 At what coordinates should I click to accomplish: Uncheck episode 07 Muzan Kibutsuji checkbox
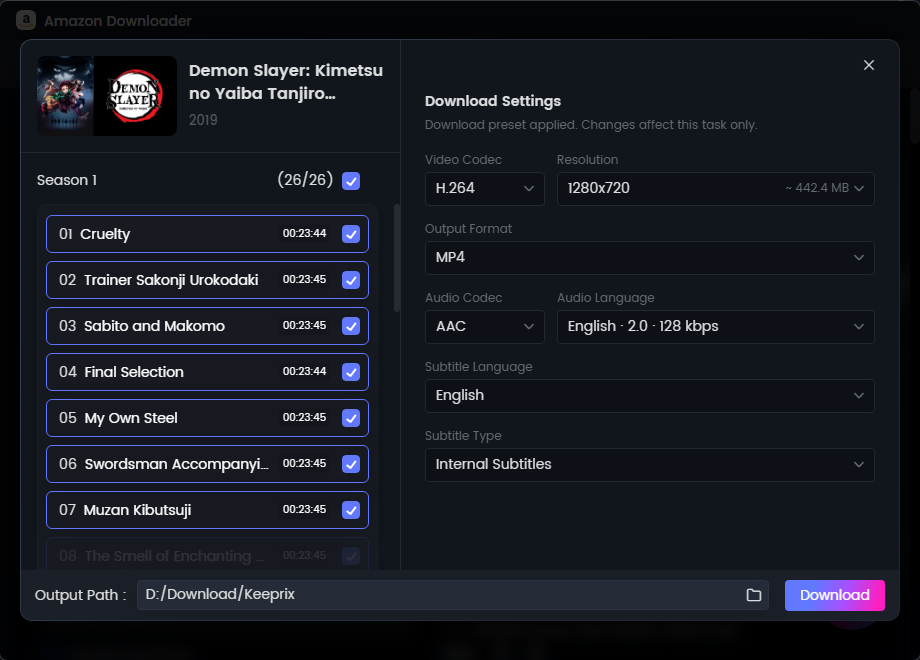[x=351, y=510]
